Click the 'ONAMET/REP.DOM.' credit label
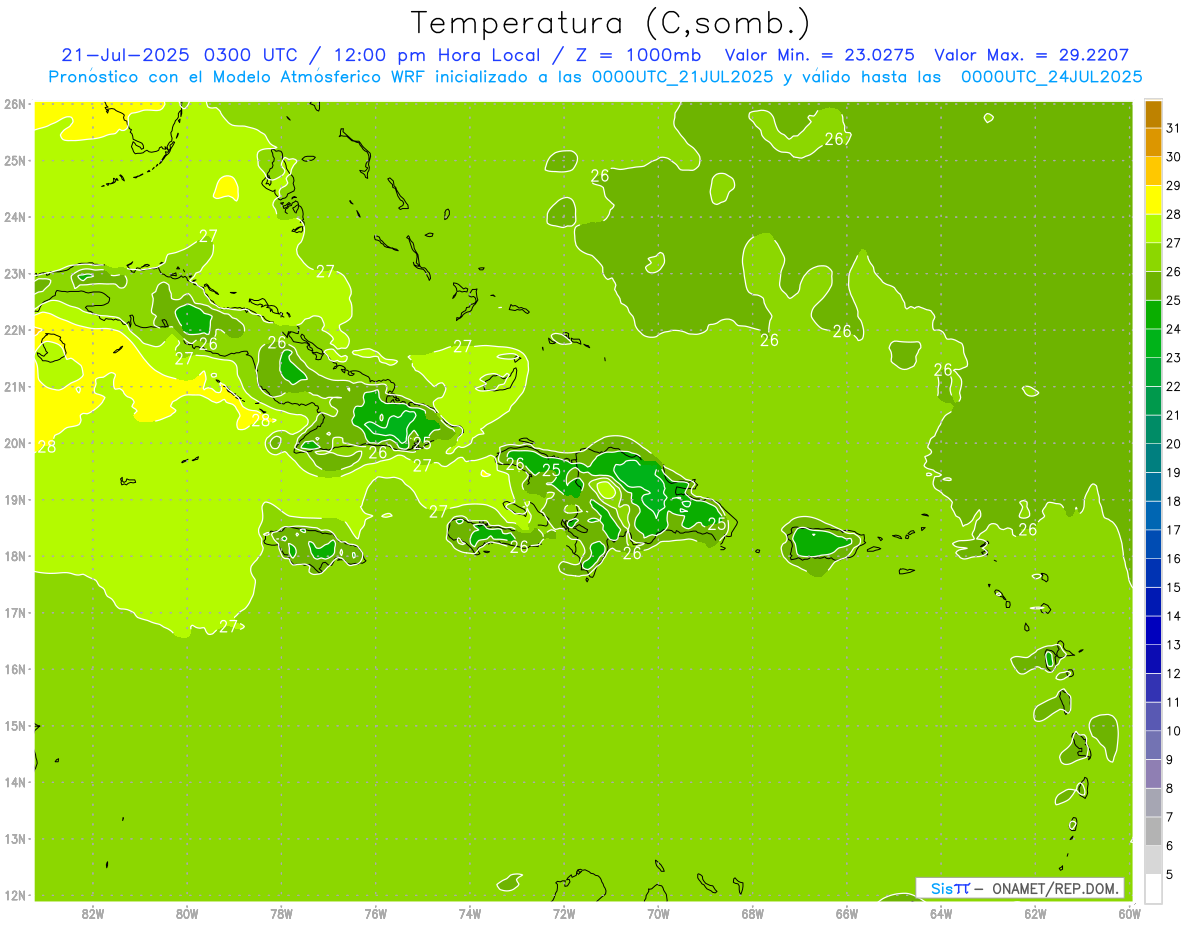Viewport: 1200px width, 927px height. point(1056,888)
